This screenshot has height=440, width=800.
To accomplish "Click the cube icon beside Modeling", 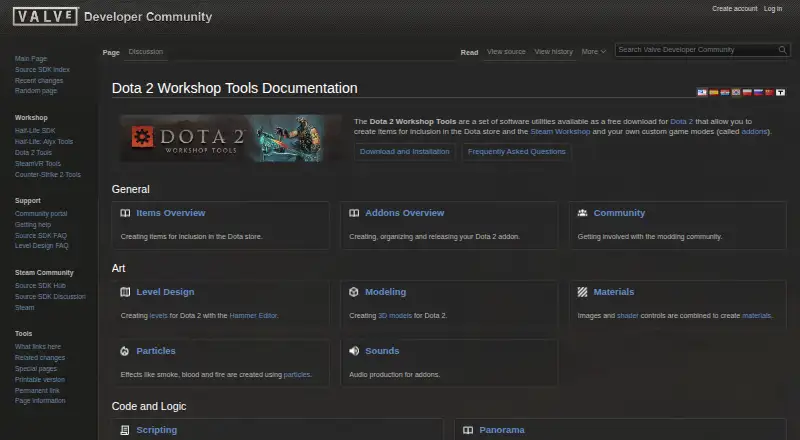I will tap(354, 292).
